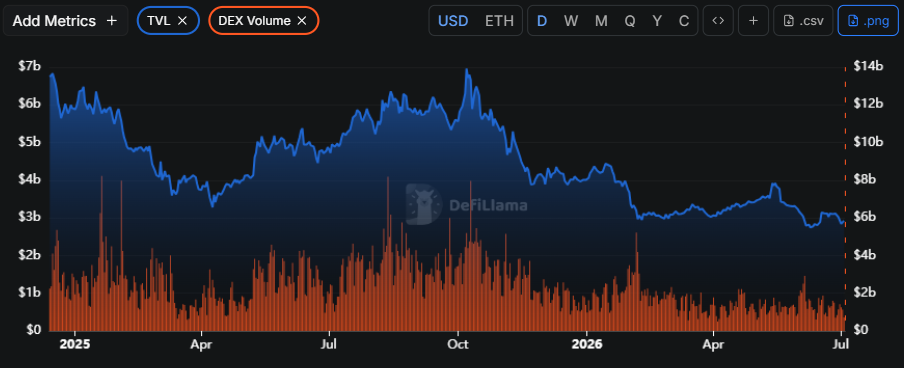This screenshot has height=368, width=904.
Task: Select daily D interval
Action: click(542, 21)
